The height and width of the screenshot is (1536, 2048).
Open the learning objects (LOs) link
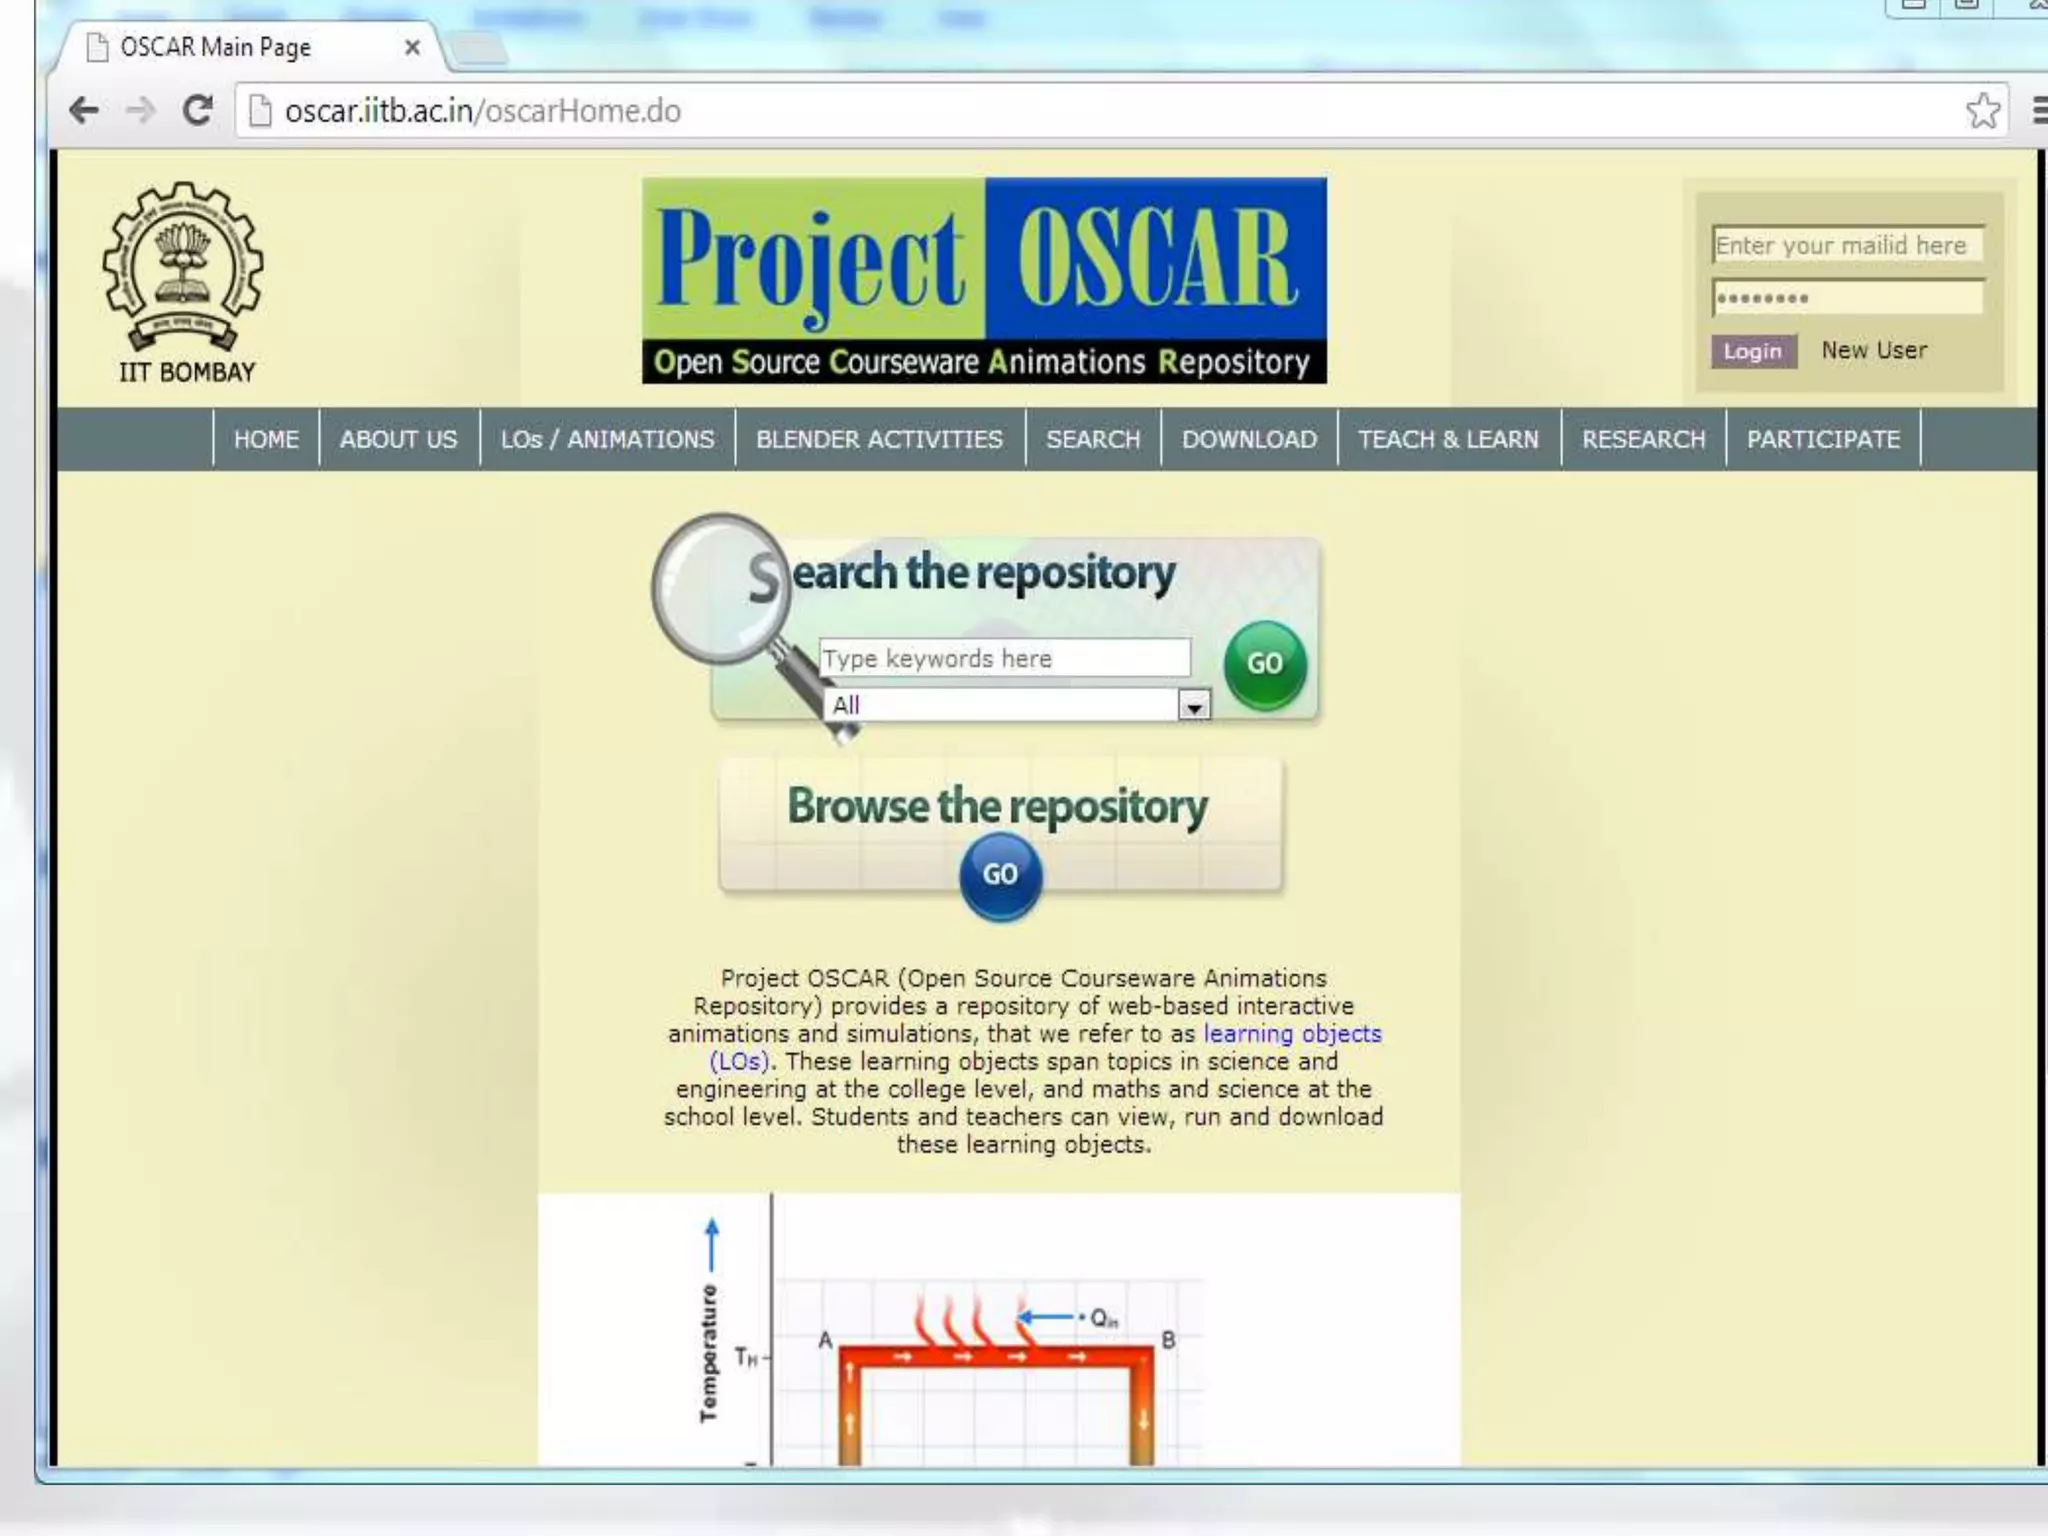pyautogui.click(x=1291, y=1034)
